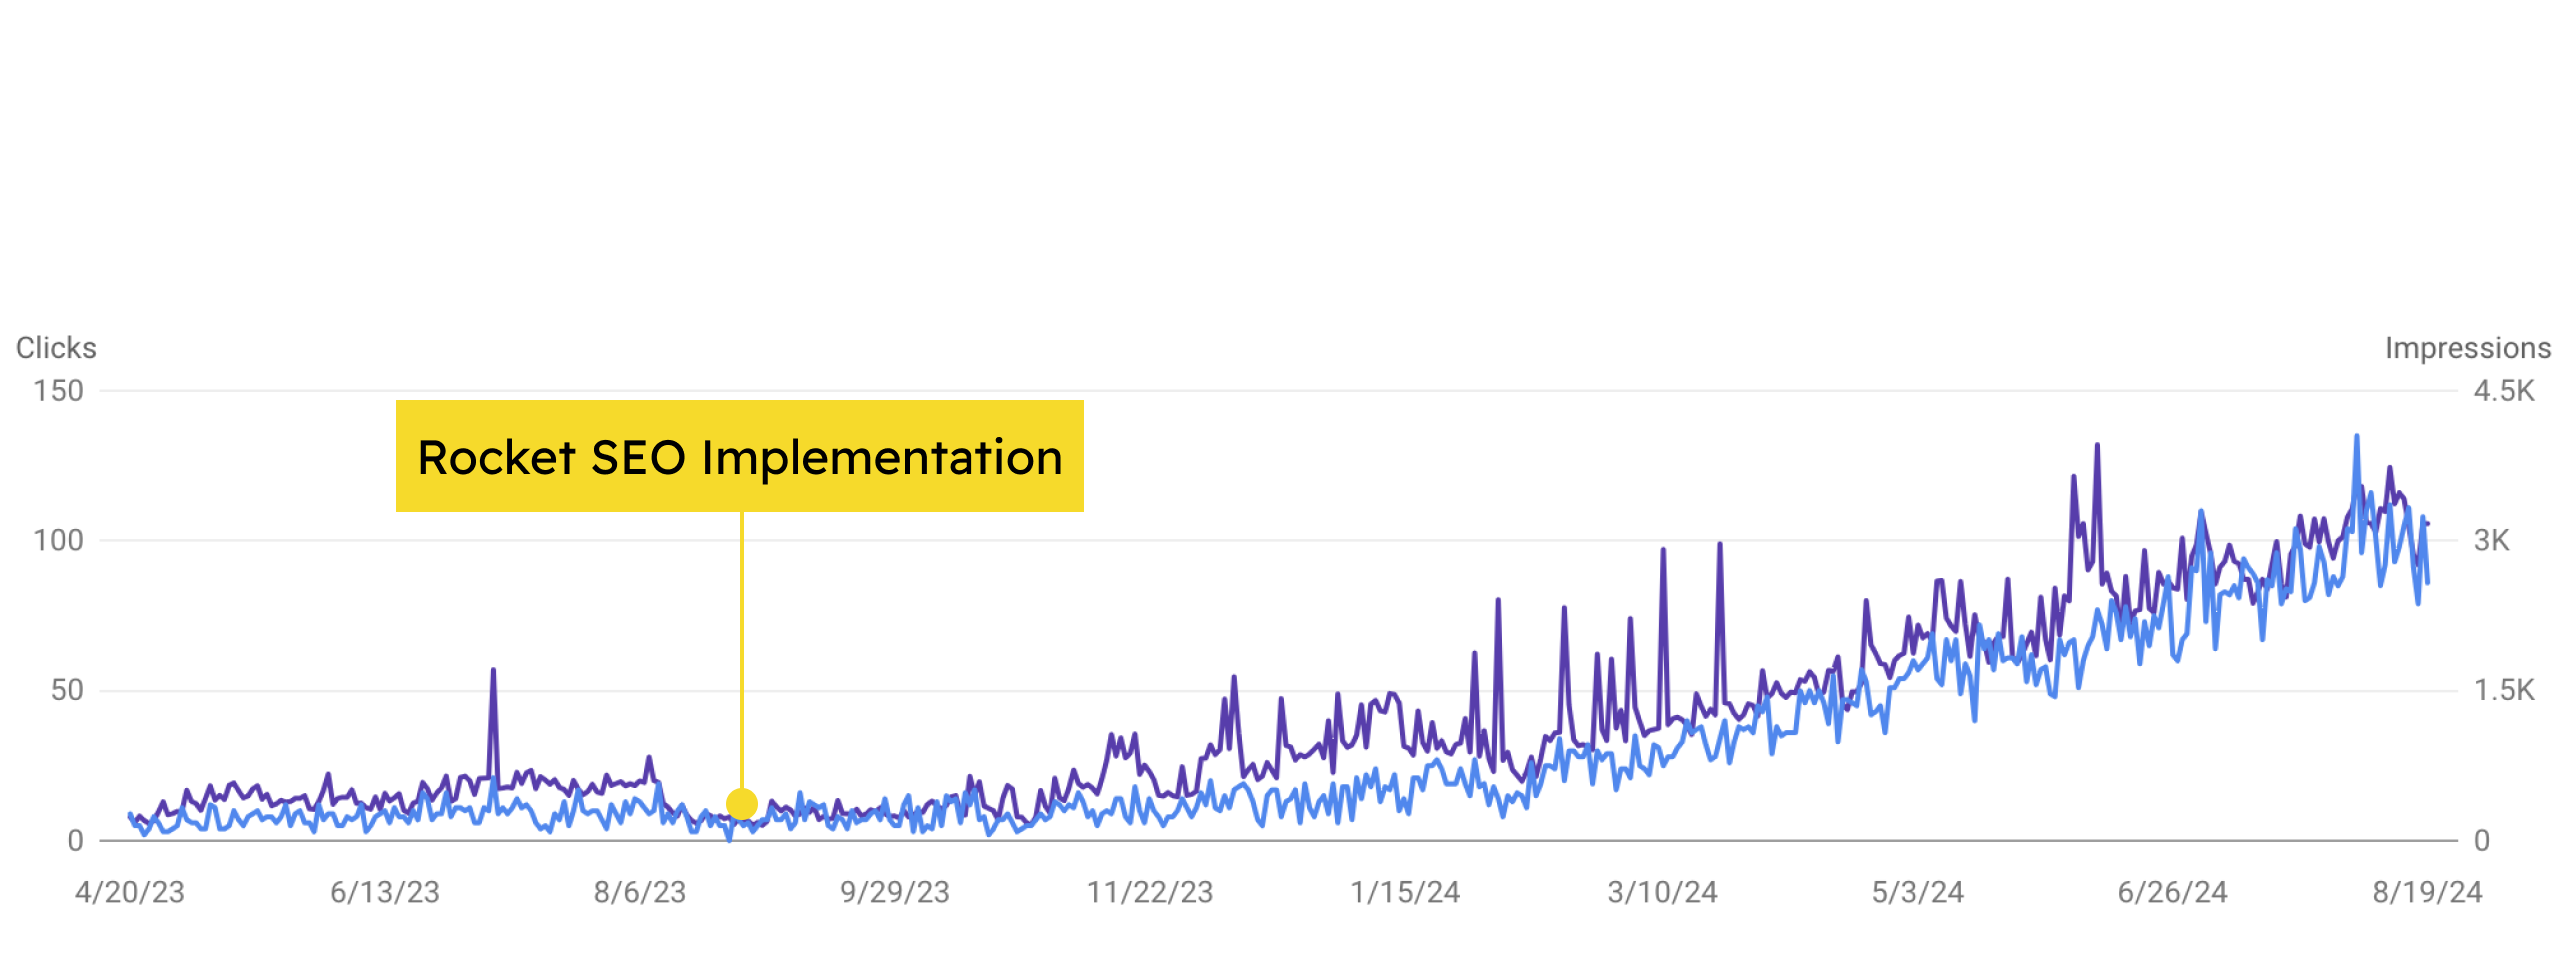
Task: Click the Impressions axis title
Action: [2467, 348]
